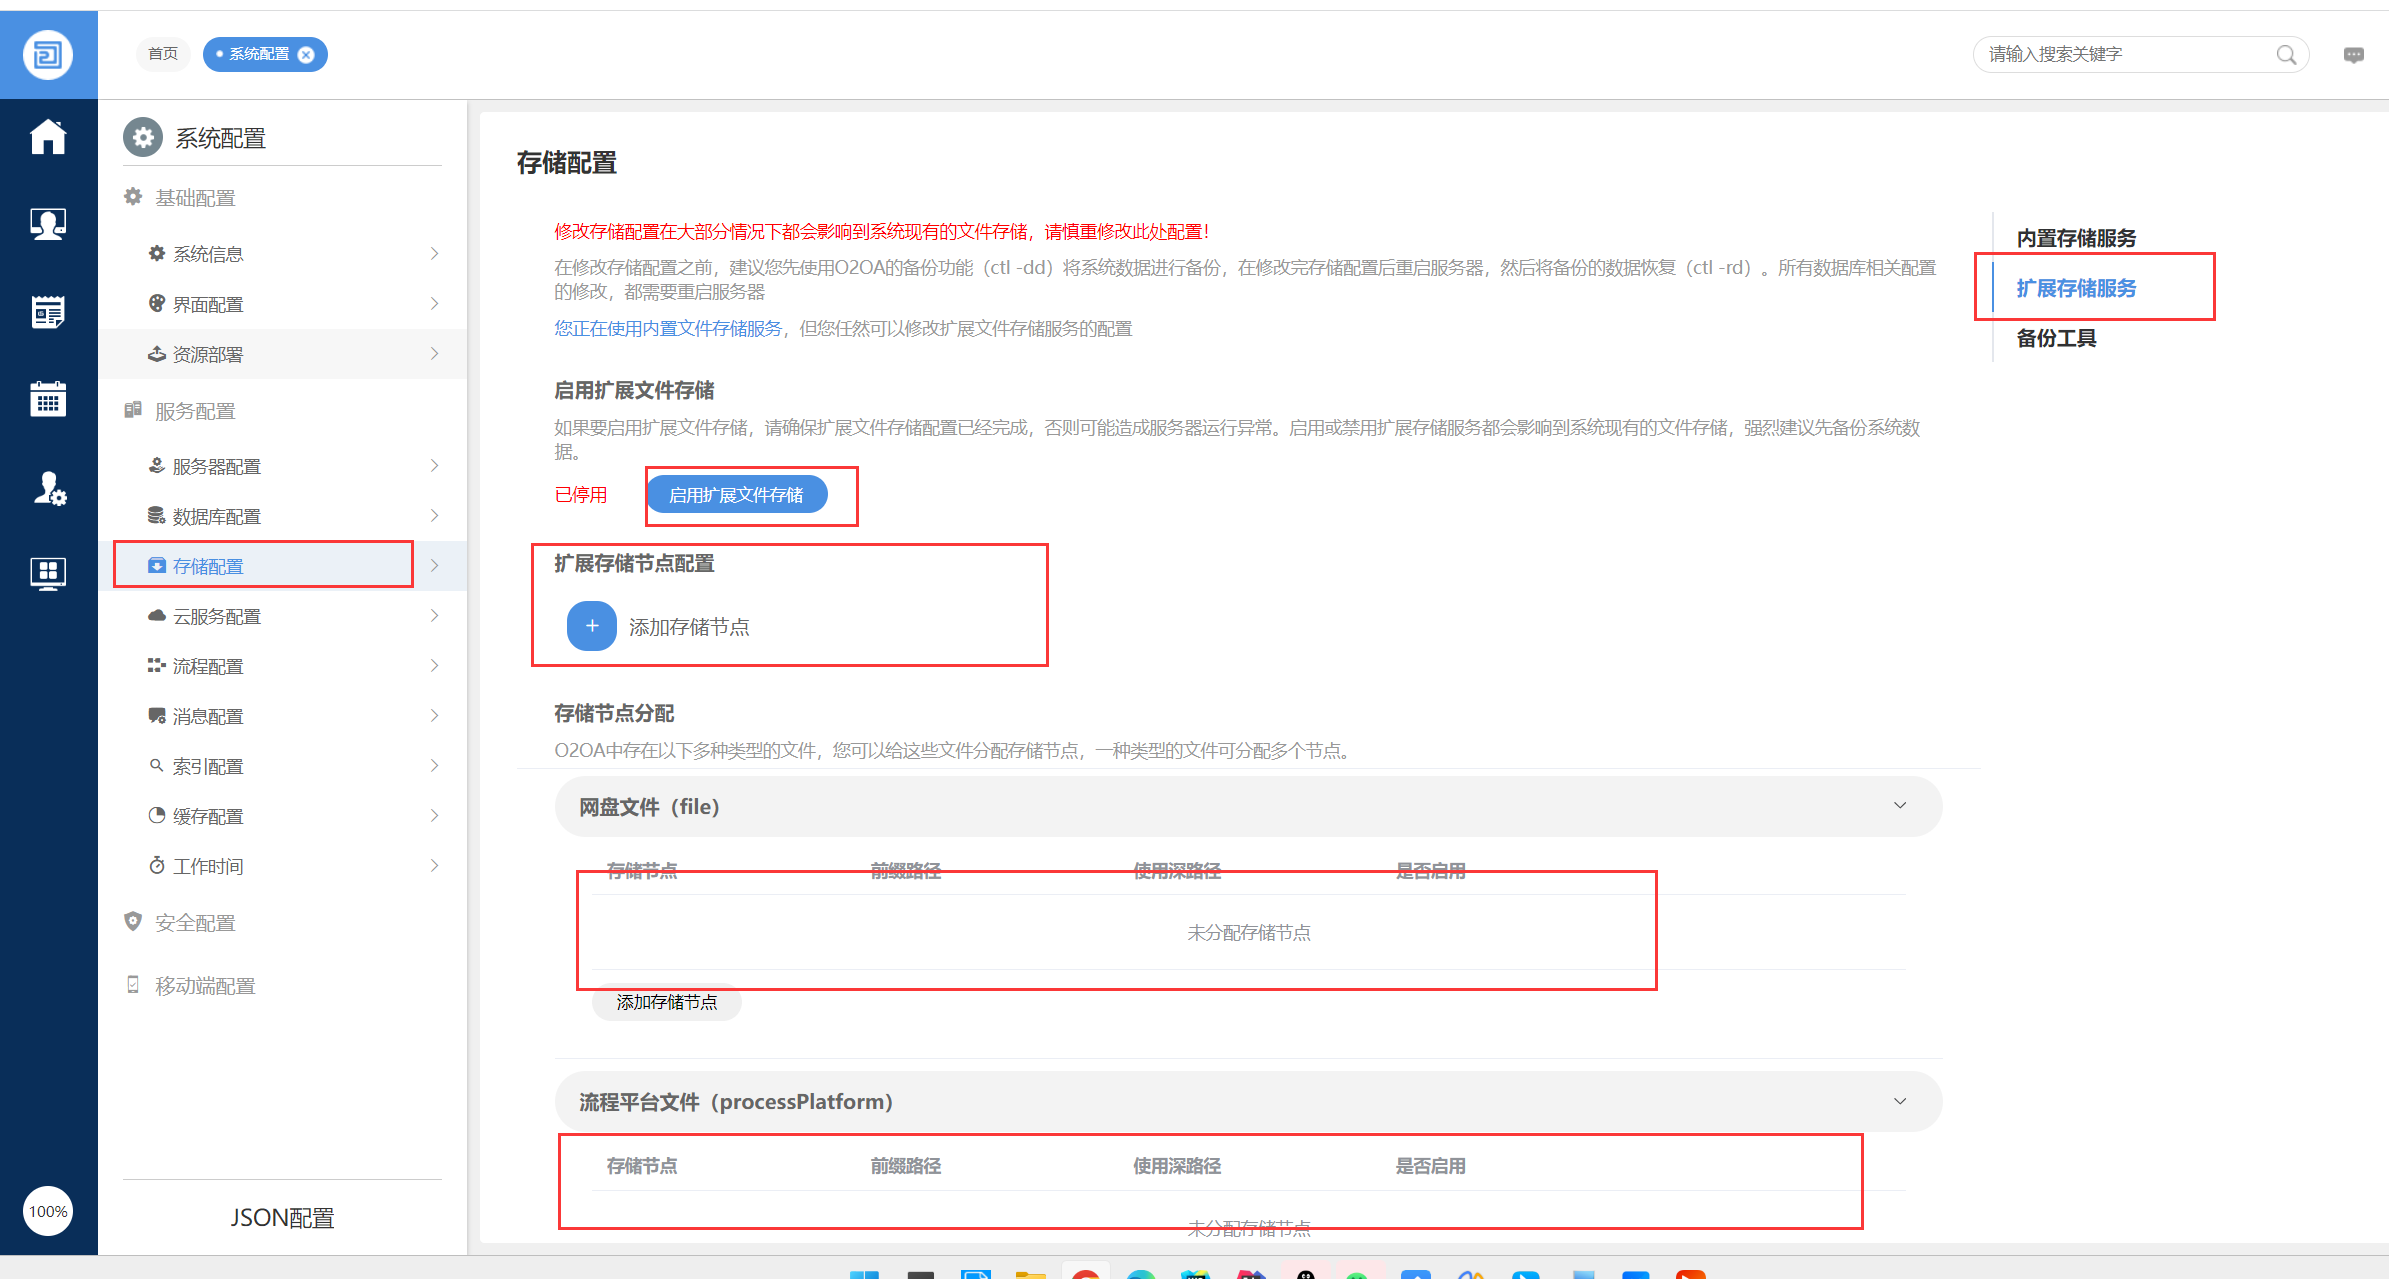2389x1279 pixels.
Task: Close the 系统配置 tab via its x icon
Action: (307, 55)
